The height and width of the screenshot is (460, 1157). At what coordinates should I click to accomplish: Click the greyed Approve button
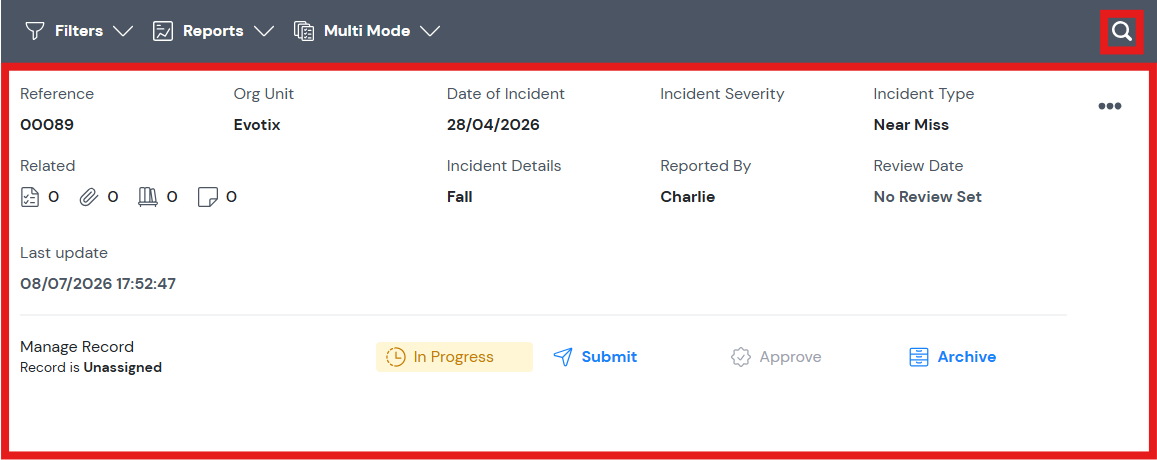point(776,357)
